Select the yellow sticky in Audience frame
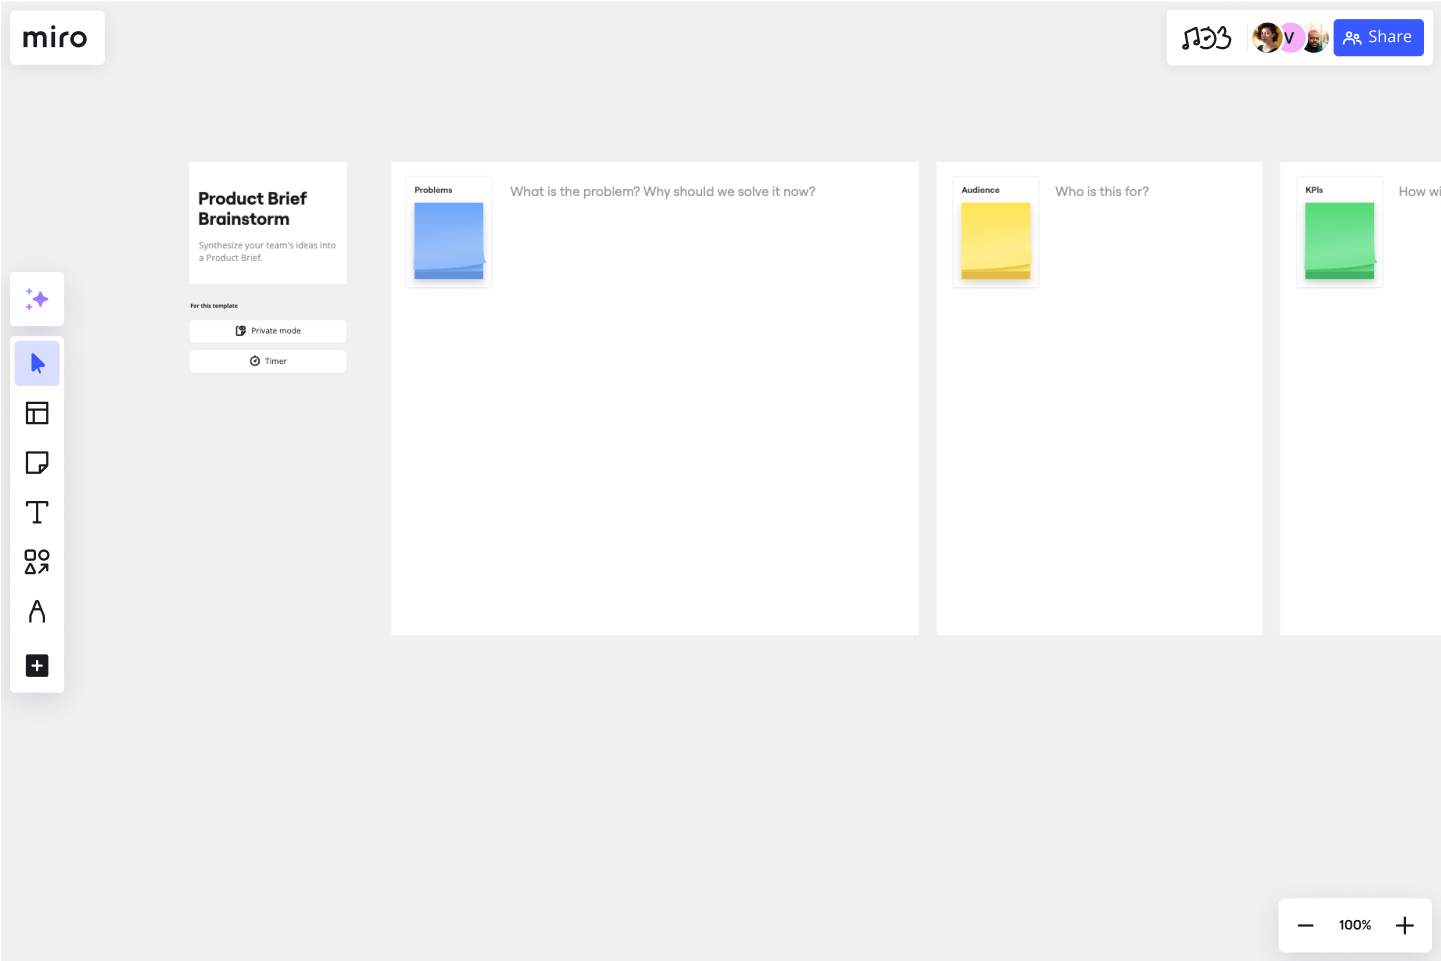The width and height of the screenshot is (1441, 961). click(995, 239)
